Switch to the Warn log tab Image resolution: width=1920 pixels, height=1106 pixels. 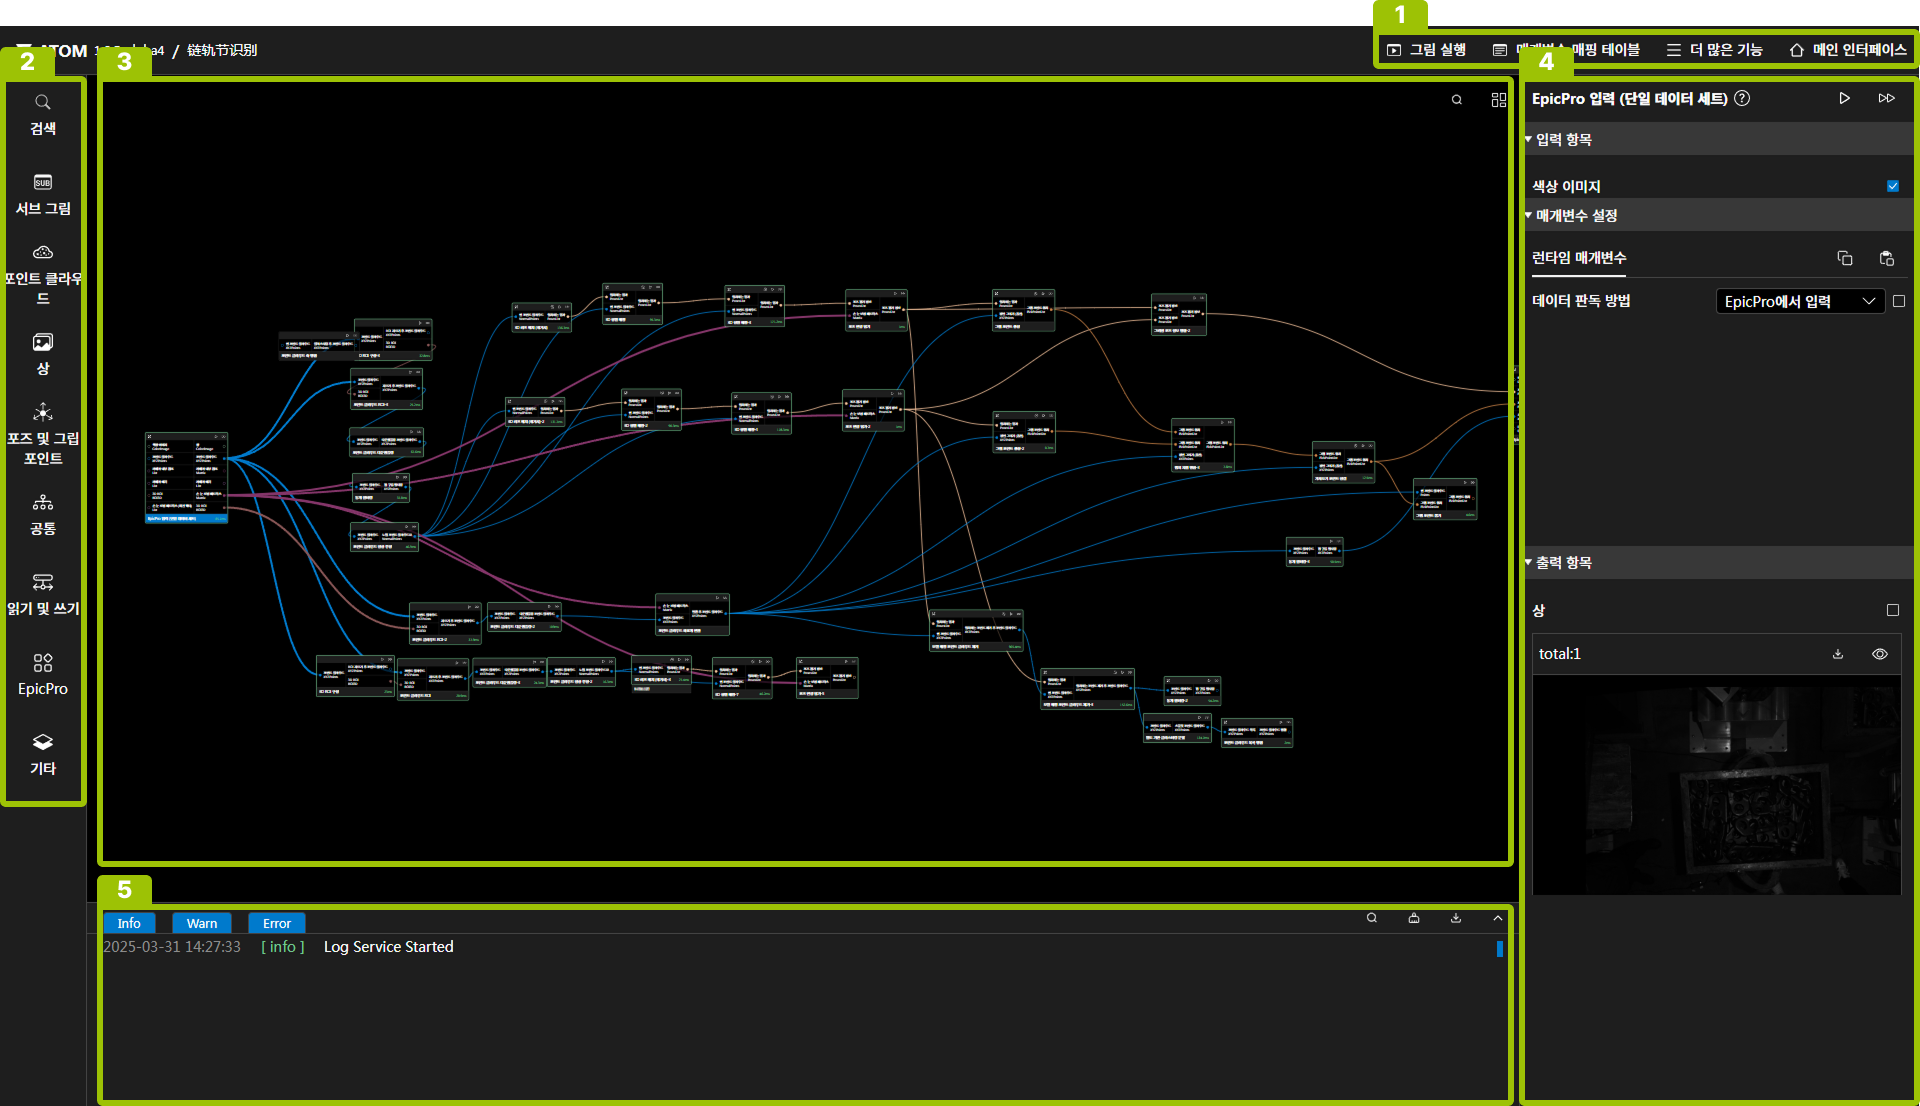tap(201, 923)
